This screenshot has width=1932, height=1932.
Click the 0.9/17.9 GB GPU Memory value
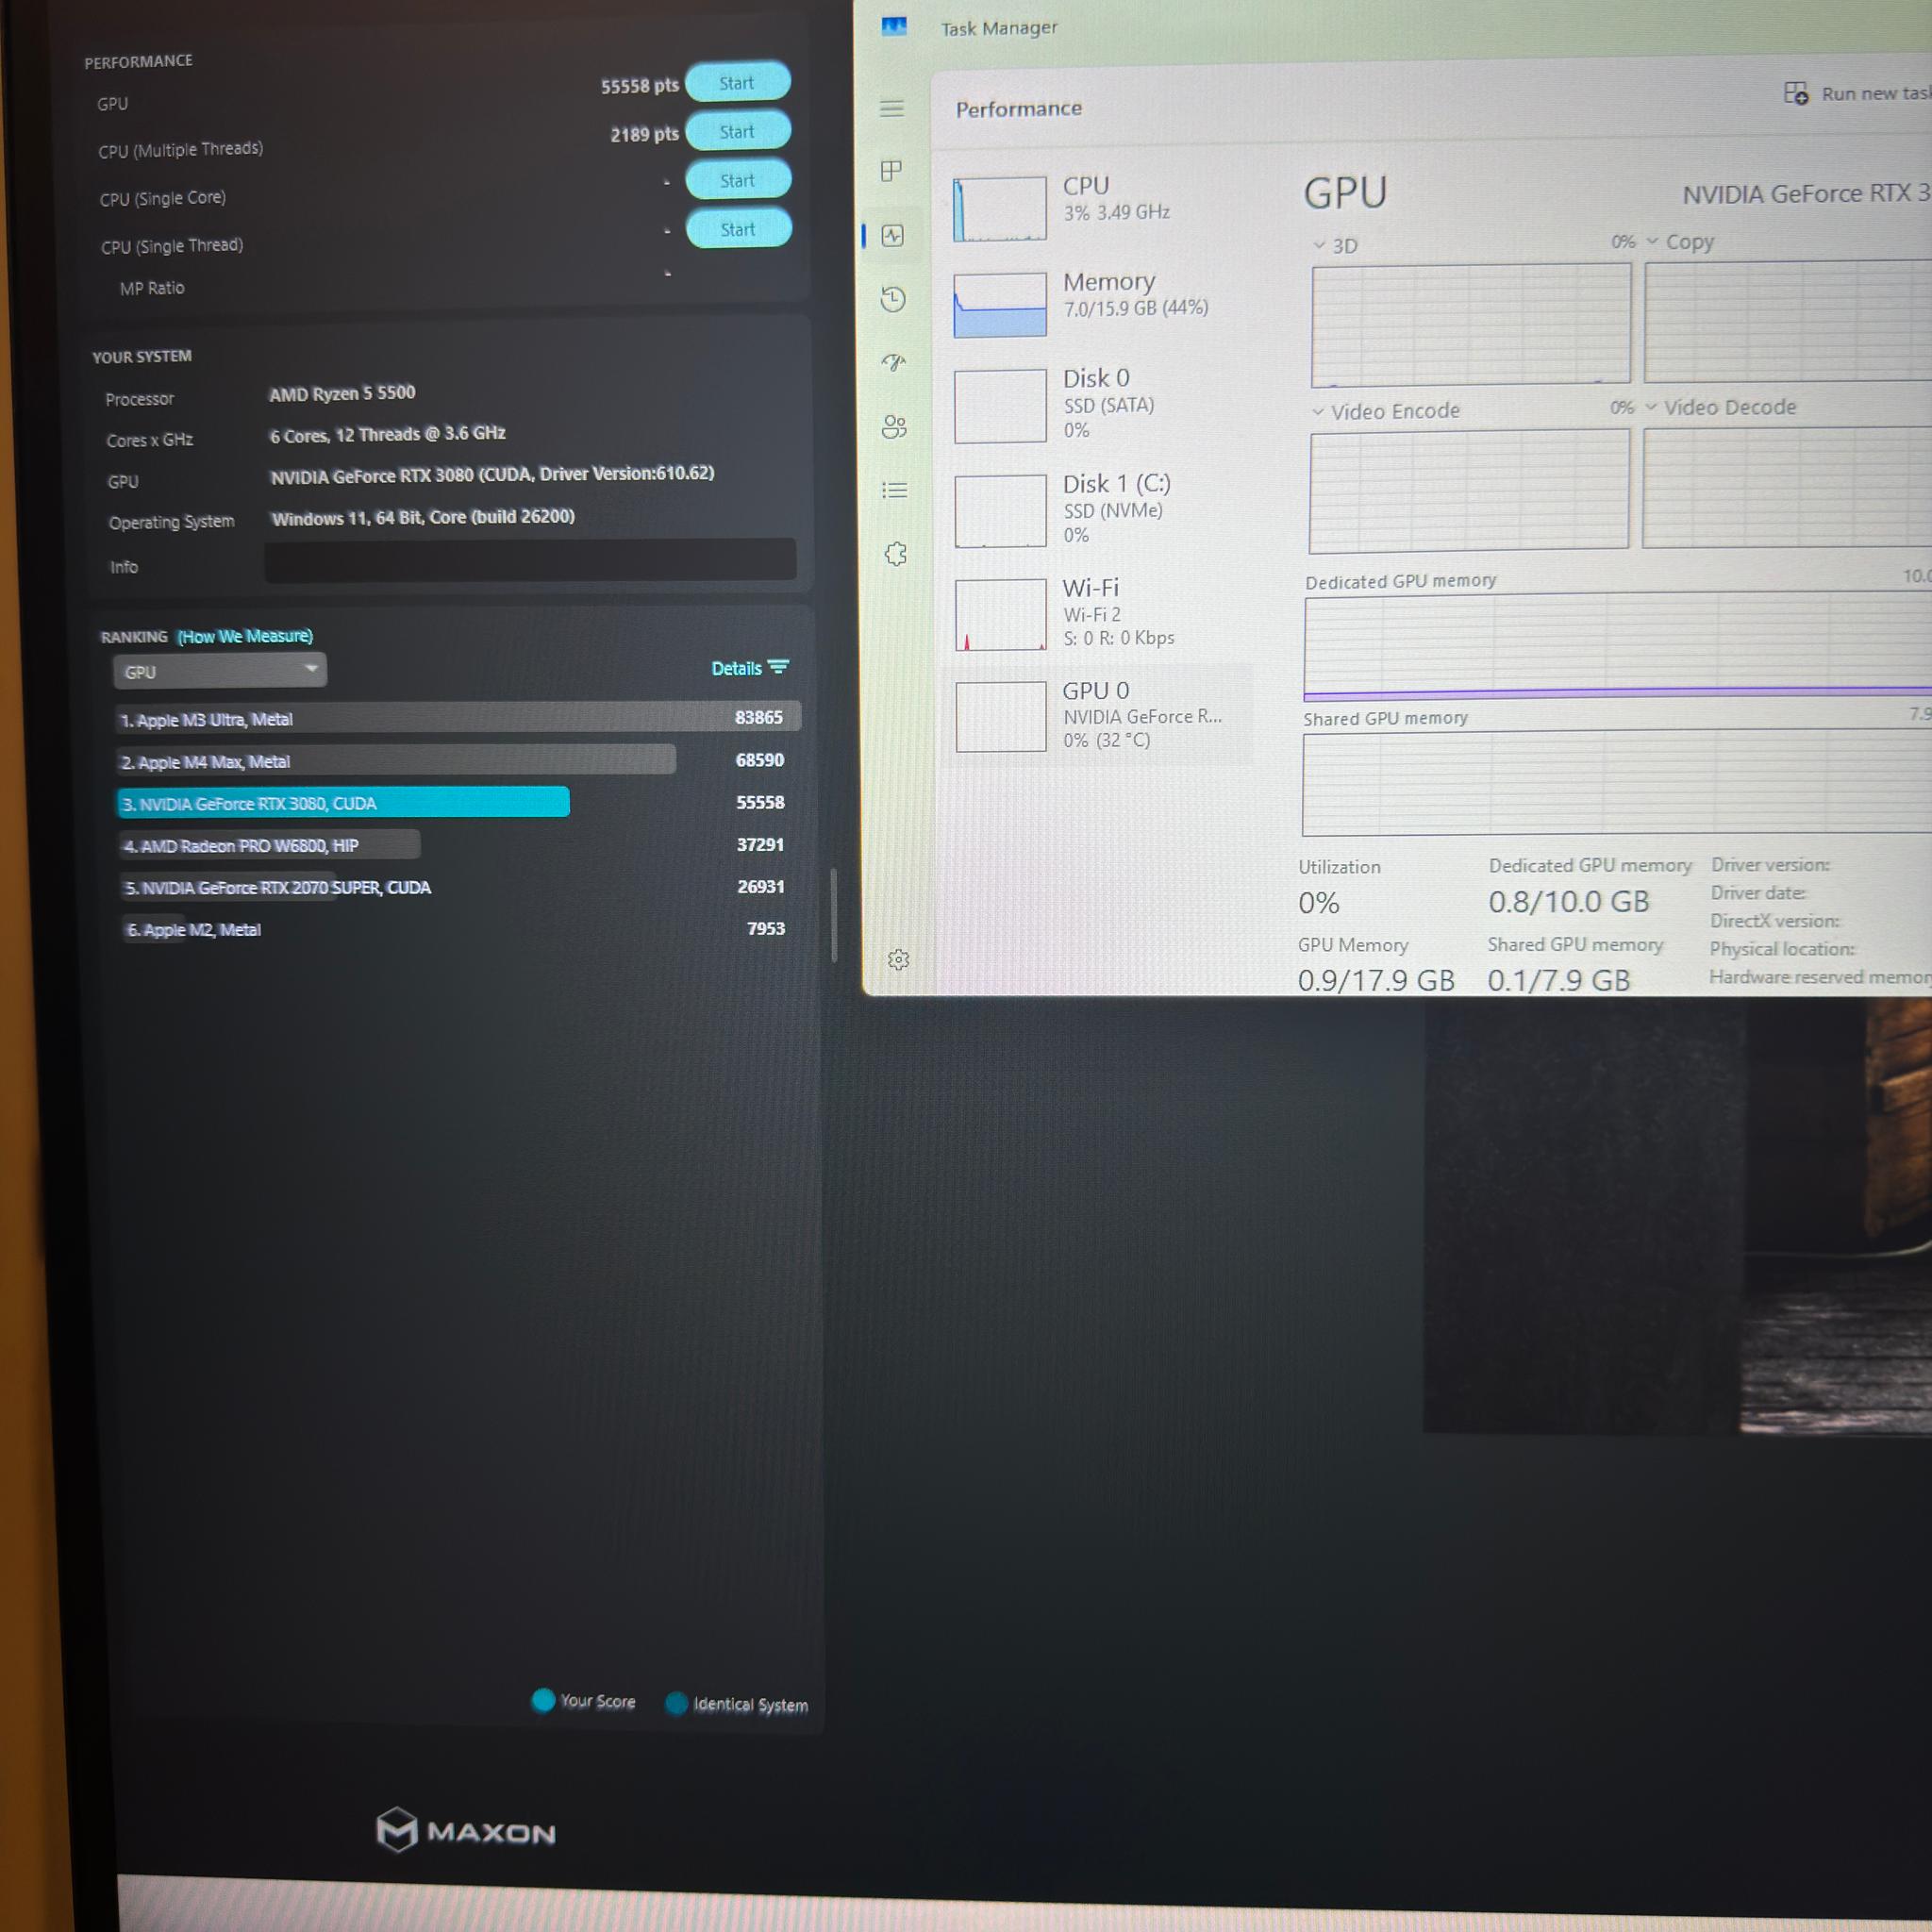click(x=1376, y=980)
